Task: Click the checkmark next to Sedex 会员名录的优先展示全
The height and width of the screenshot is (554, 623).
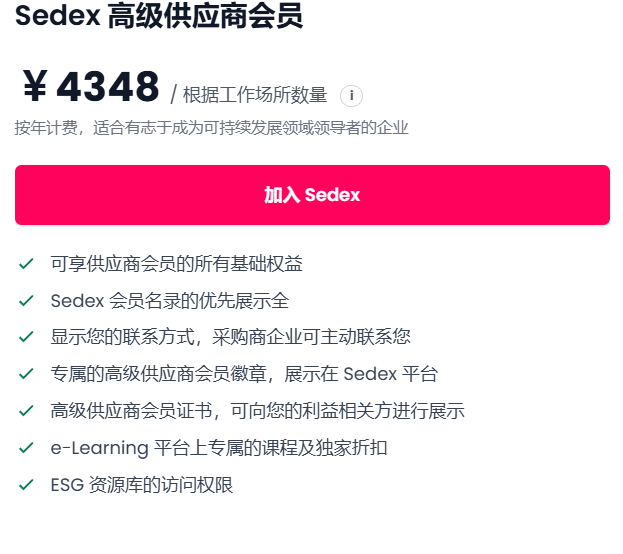Action: coord(27,301)
